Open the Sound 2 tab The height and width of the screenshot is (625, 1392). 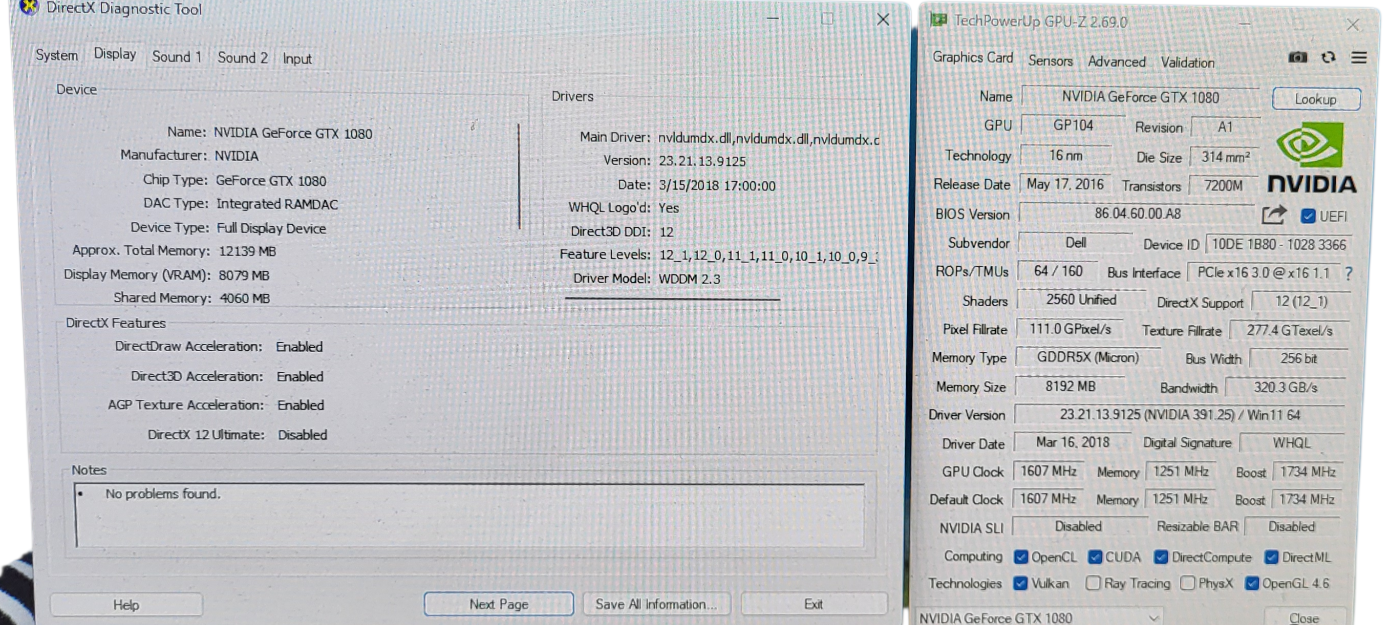(243, 58)
